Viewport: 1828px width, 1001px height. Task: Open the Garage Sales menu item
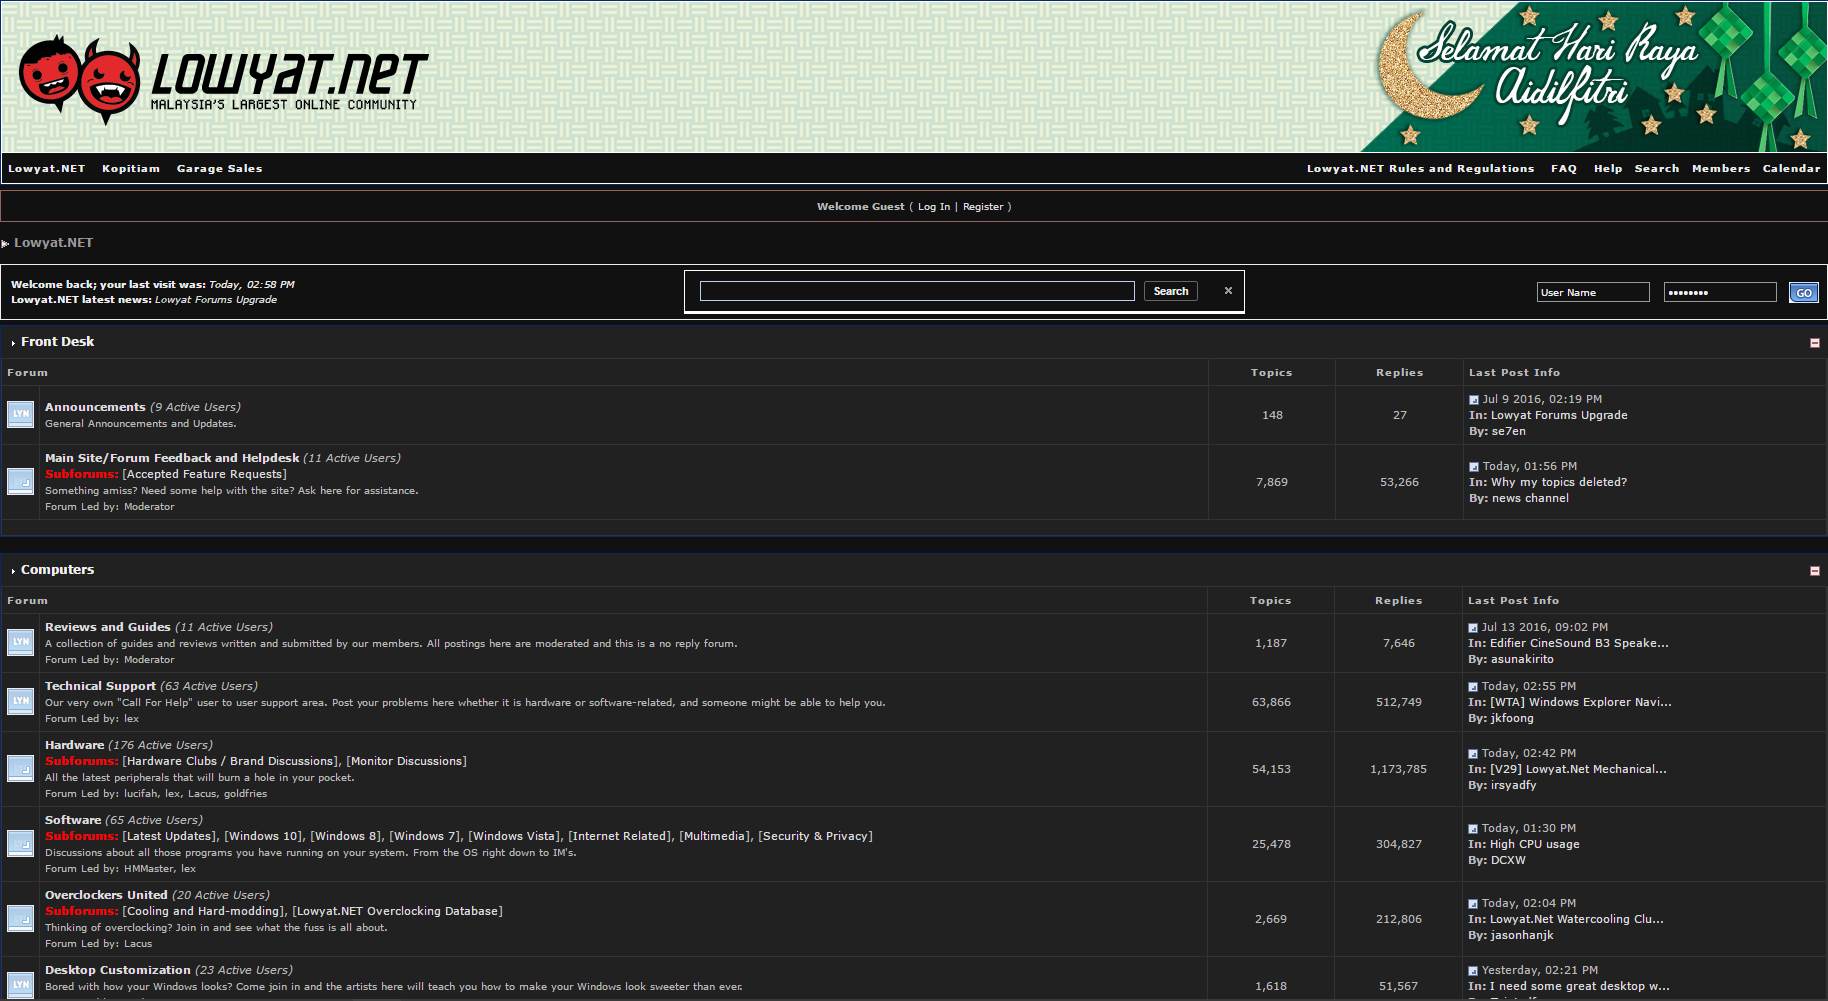point(220,168)
